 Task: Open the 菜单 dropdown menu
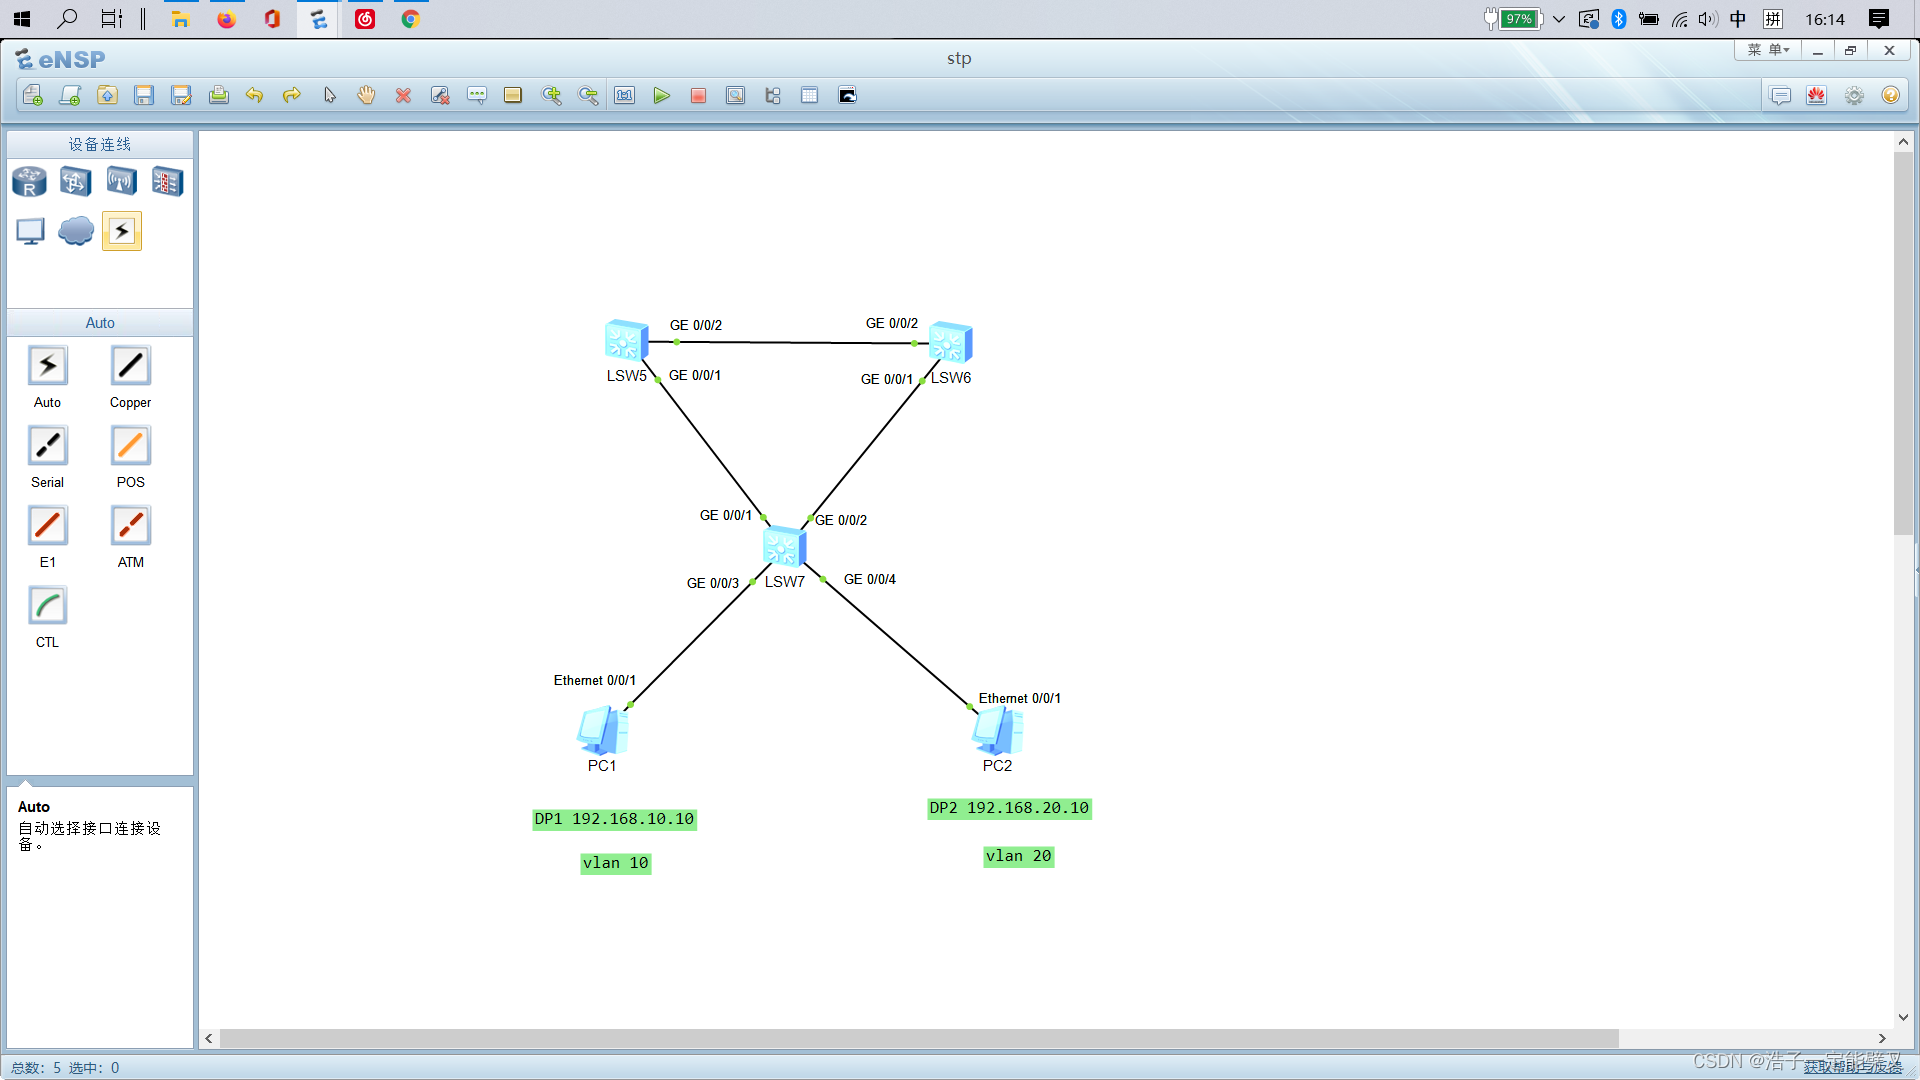pyautogui.click(x=1767, y=50)
